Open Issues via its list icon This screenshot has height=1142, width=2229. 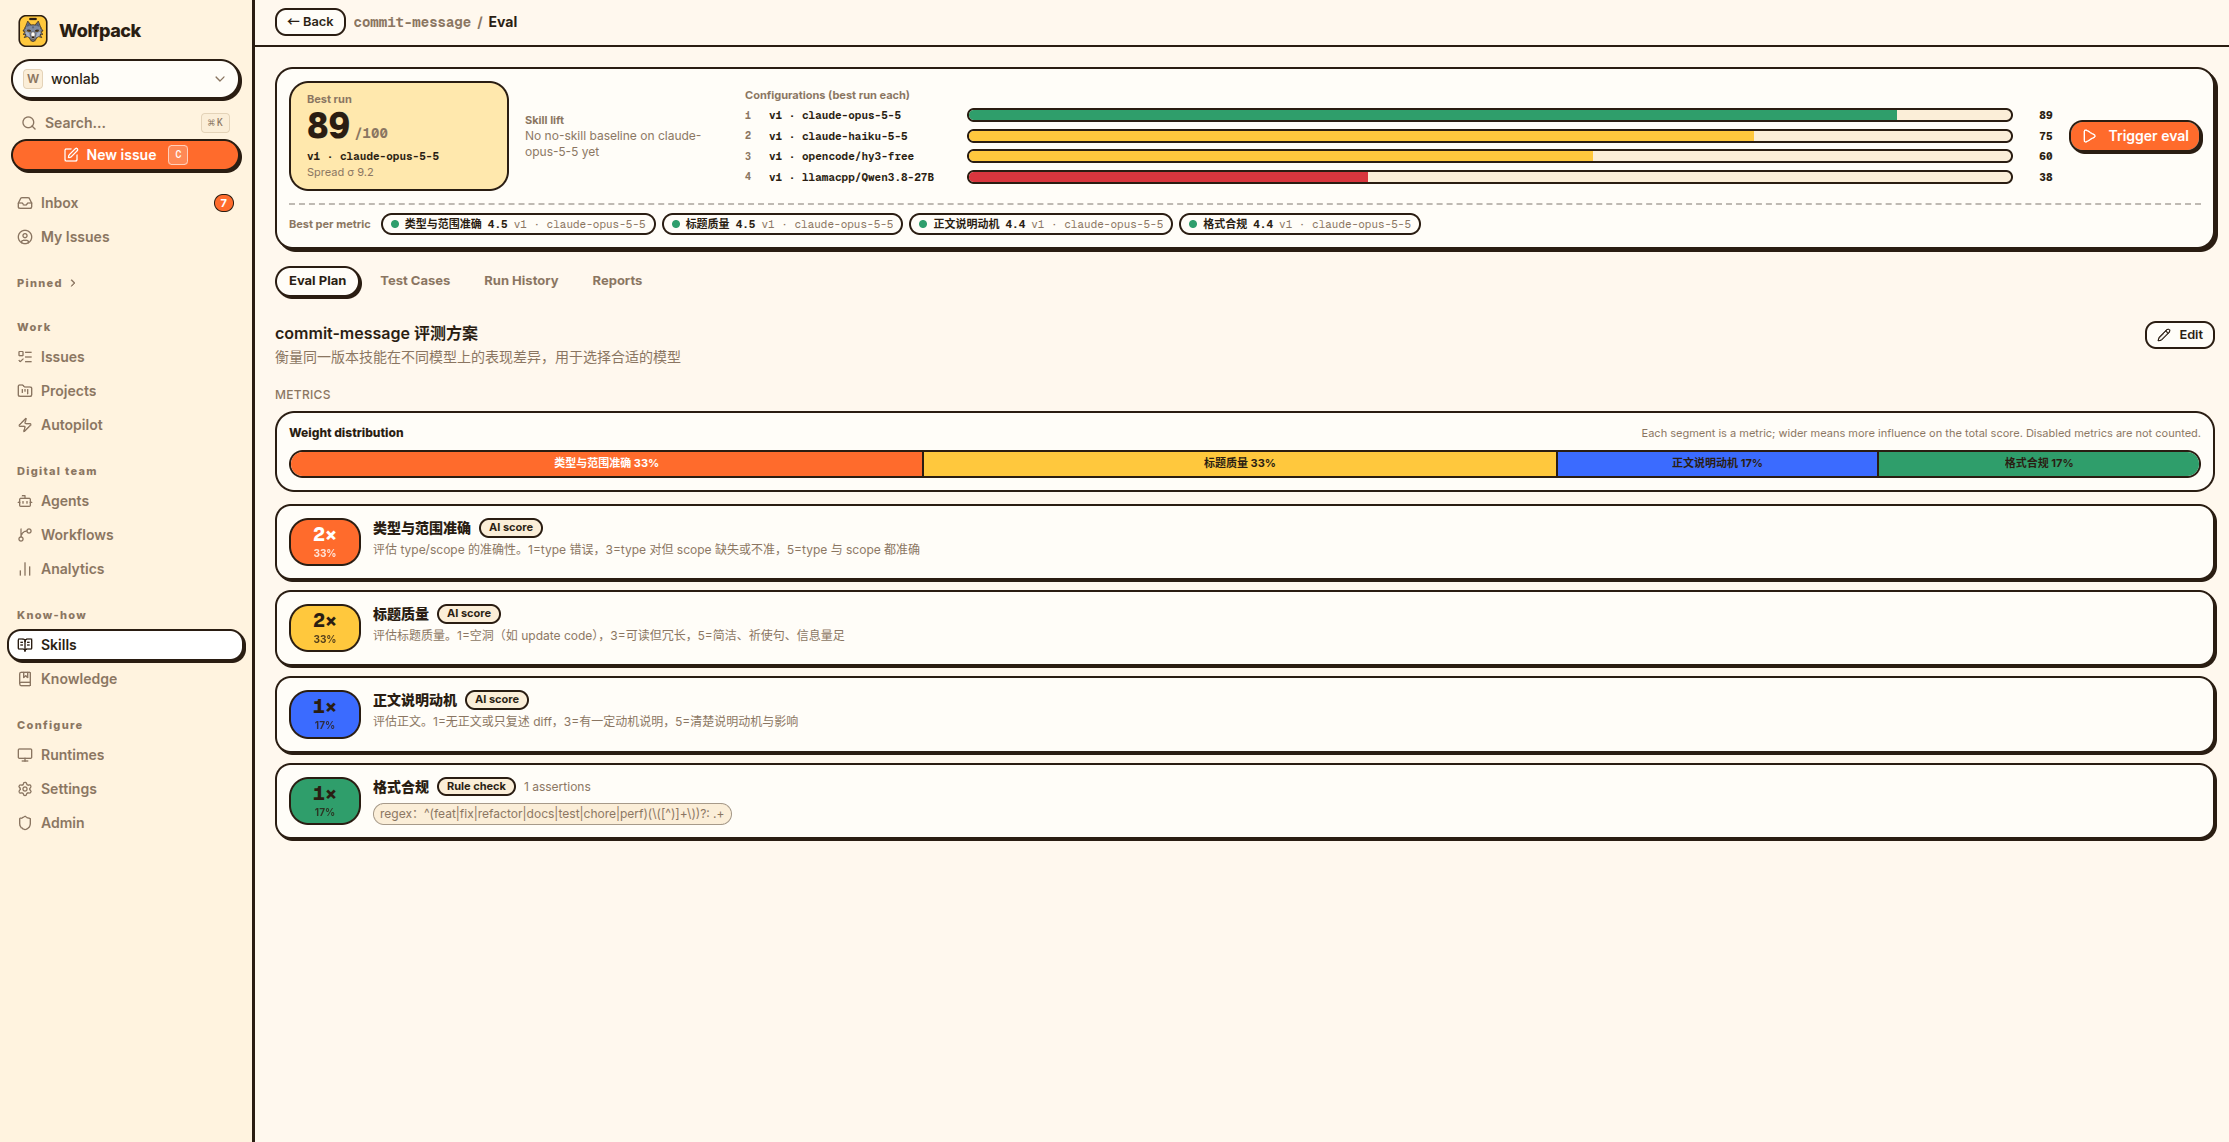coord(25,357)
